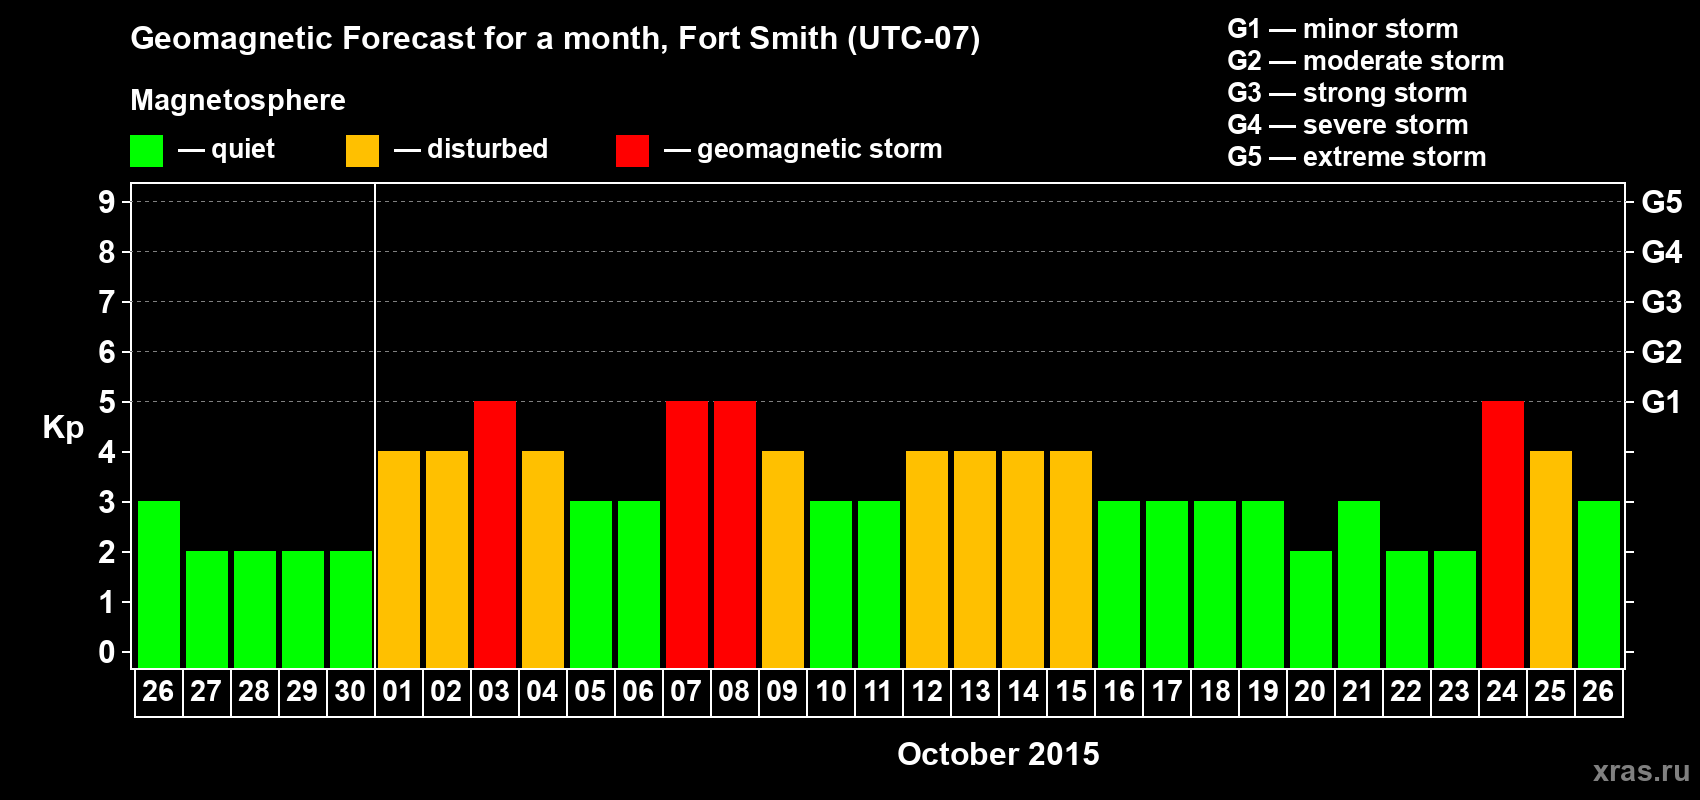Viewport: 1700px width, 800px height.
Task: Click the green bar for date 27
Action: click(207, 609)
